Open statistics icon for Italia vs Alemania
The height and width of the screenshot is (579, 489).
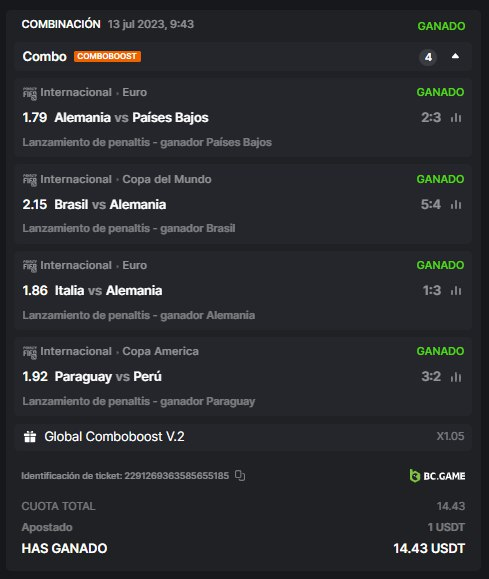point(456,291)
